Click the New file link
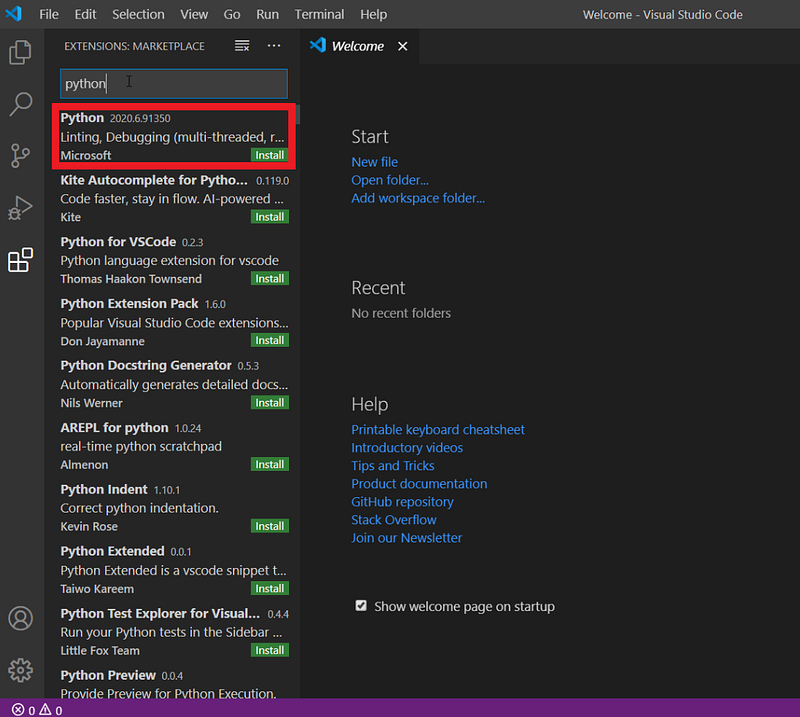 [374, 162]
